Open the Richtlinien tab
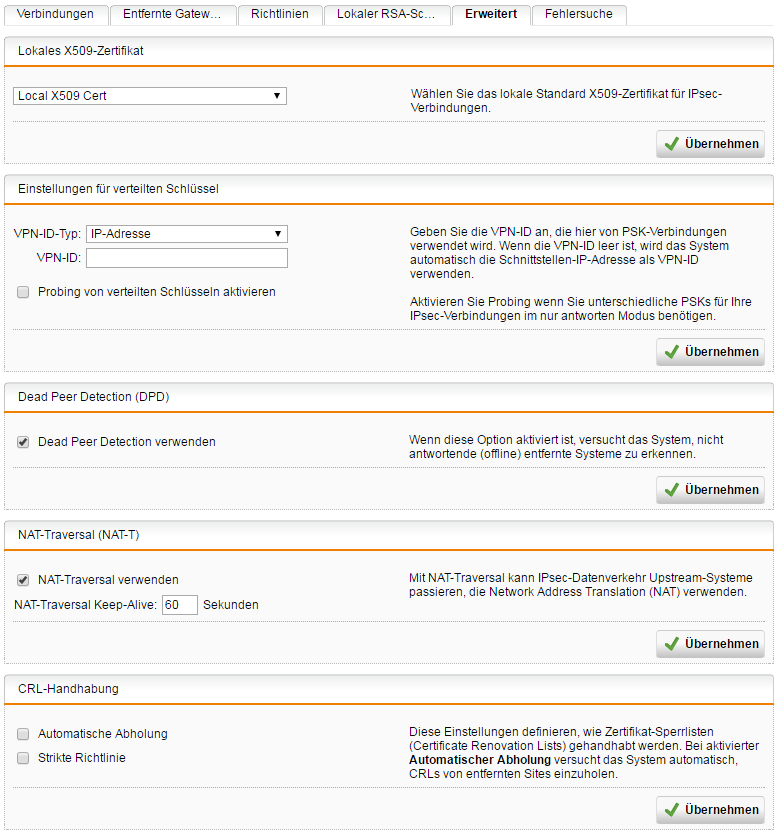The width and height of the screenshot is (778, 839). [x=281, y=14]
